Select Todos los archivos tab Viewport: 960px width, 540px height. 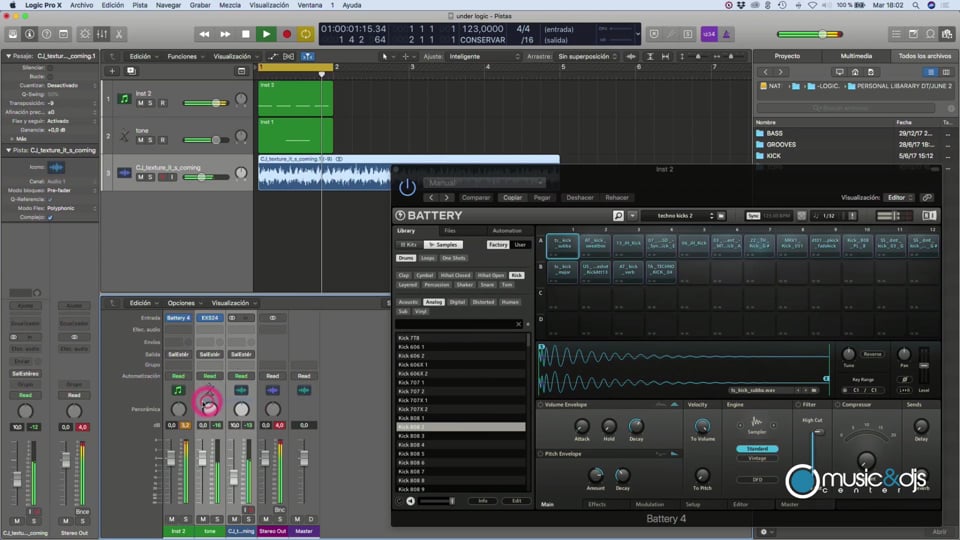tap(924, 56)
